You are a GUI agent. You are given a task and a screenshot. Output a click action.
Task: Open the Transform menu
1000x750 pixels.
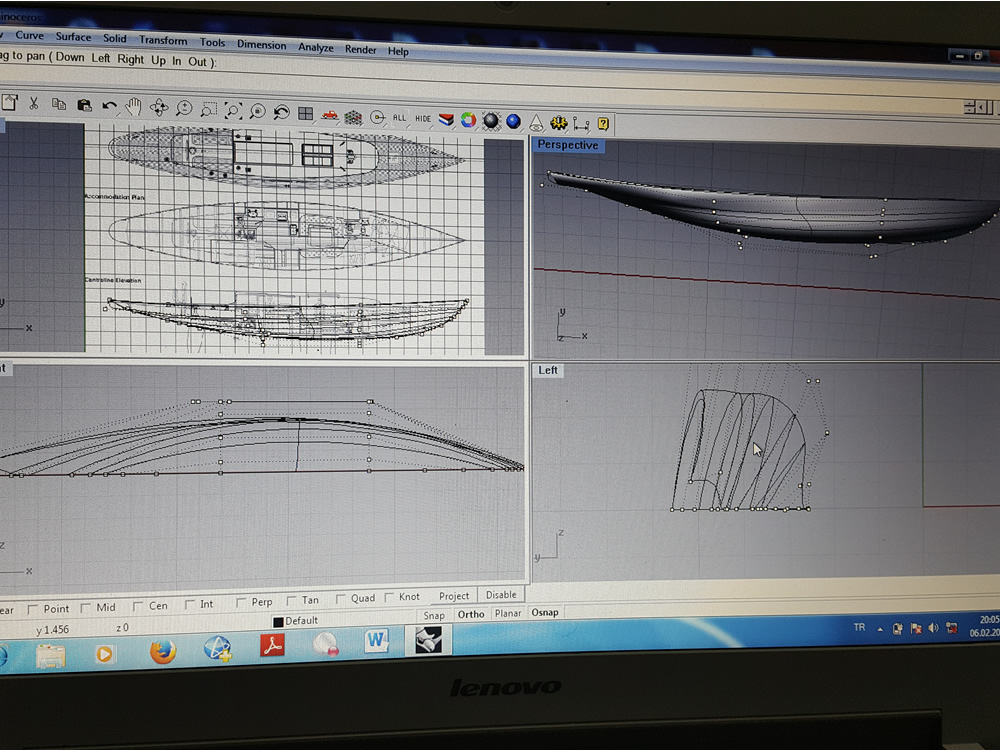(163, 40)
